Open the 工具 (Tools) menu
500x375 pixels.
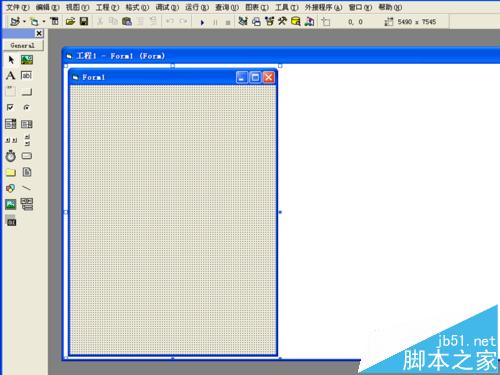click(287, 7)
